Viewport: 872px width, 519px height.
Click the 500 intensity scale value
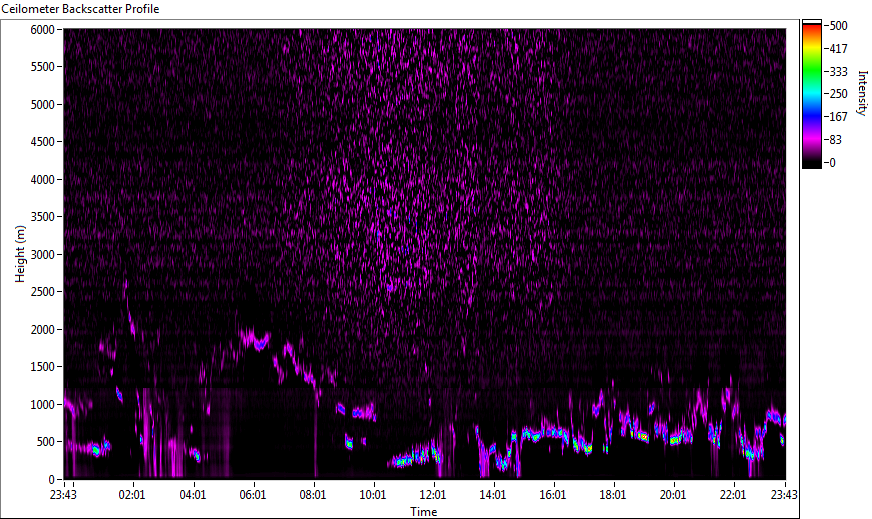pyautogui.click(x=838, y=26)
